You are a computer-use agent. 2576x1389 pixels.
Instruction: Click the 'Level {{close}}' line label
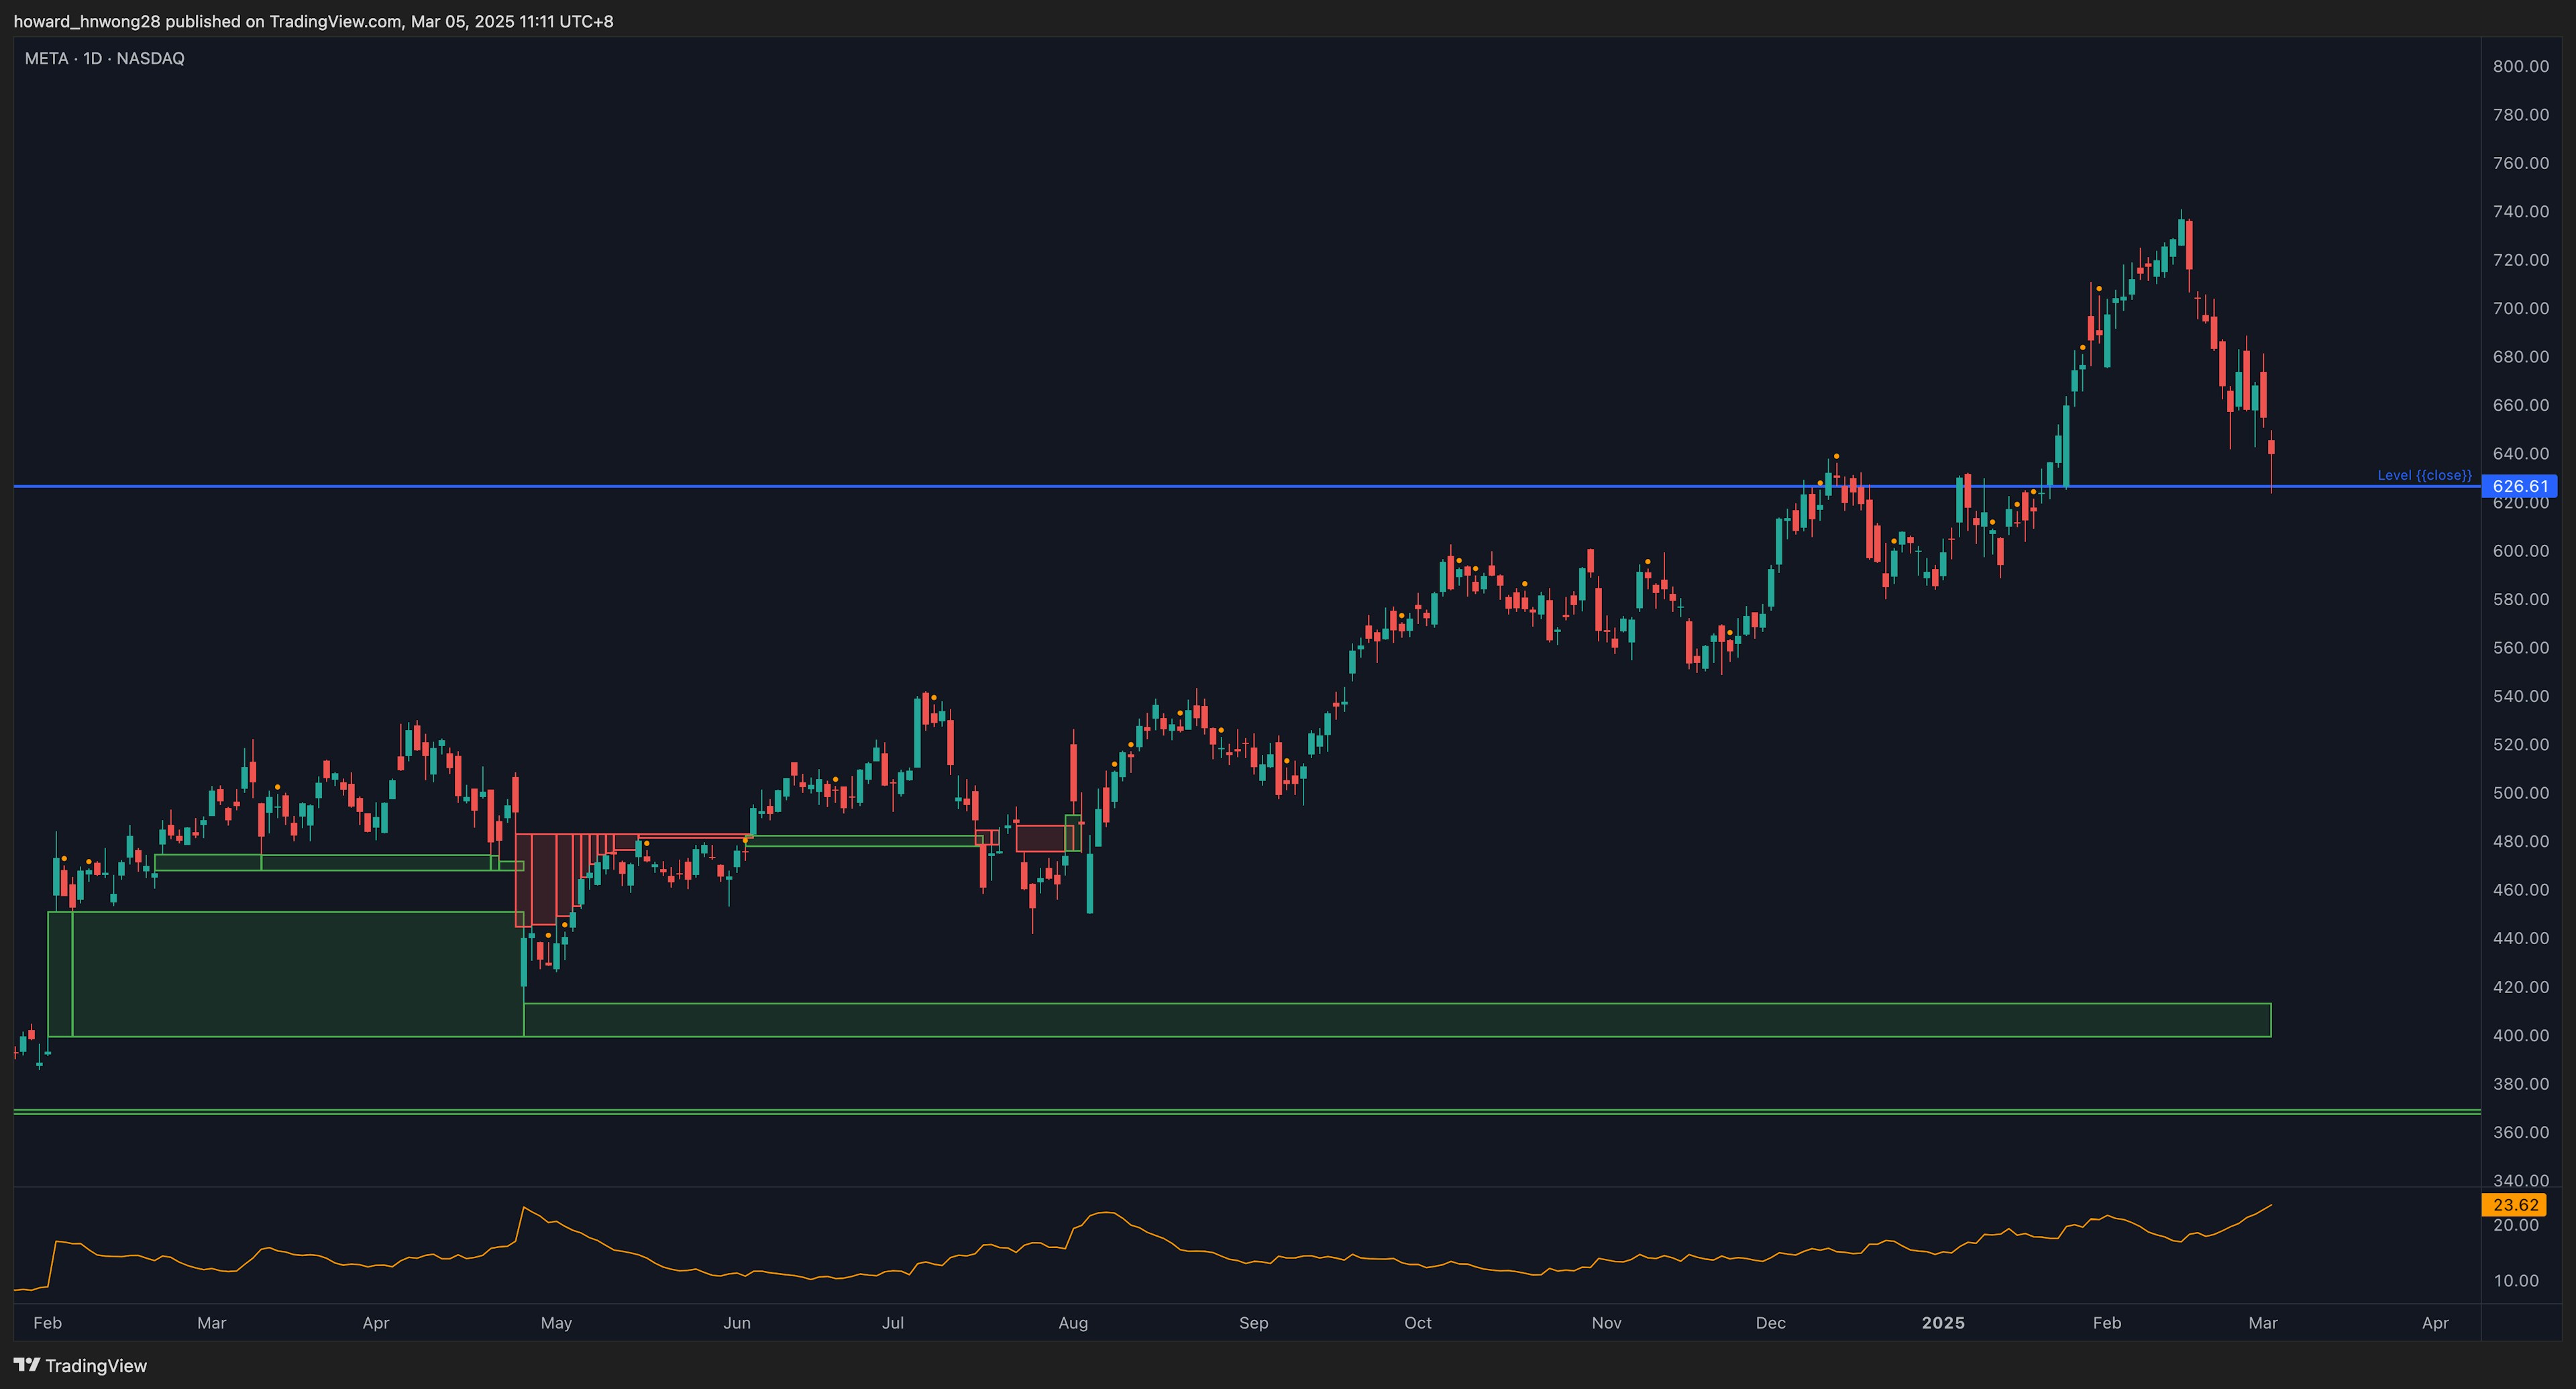(x=2424, y=475)
